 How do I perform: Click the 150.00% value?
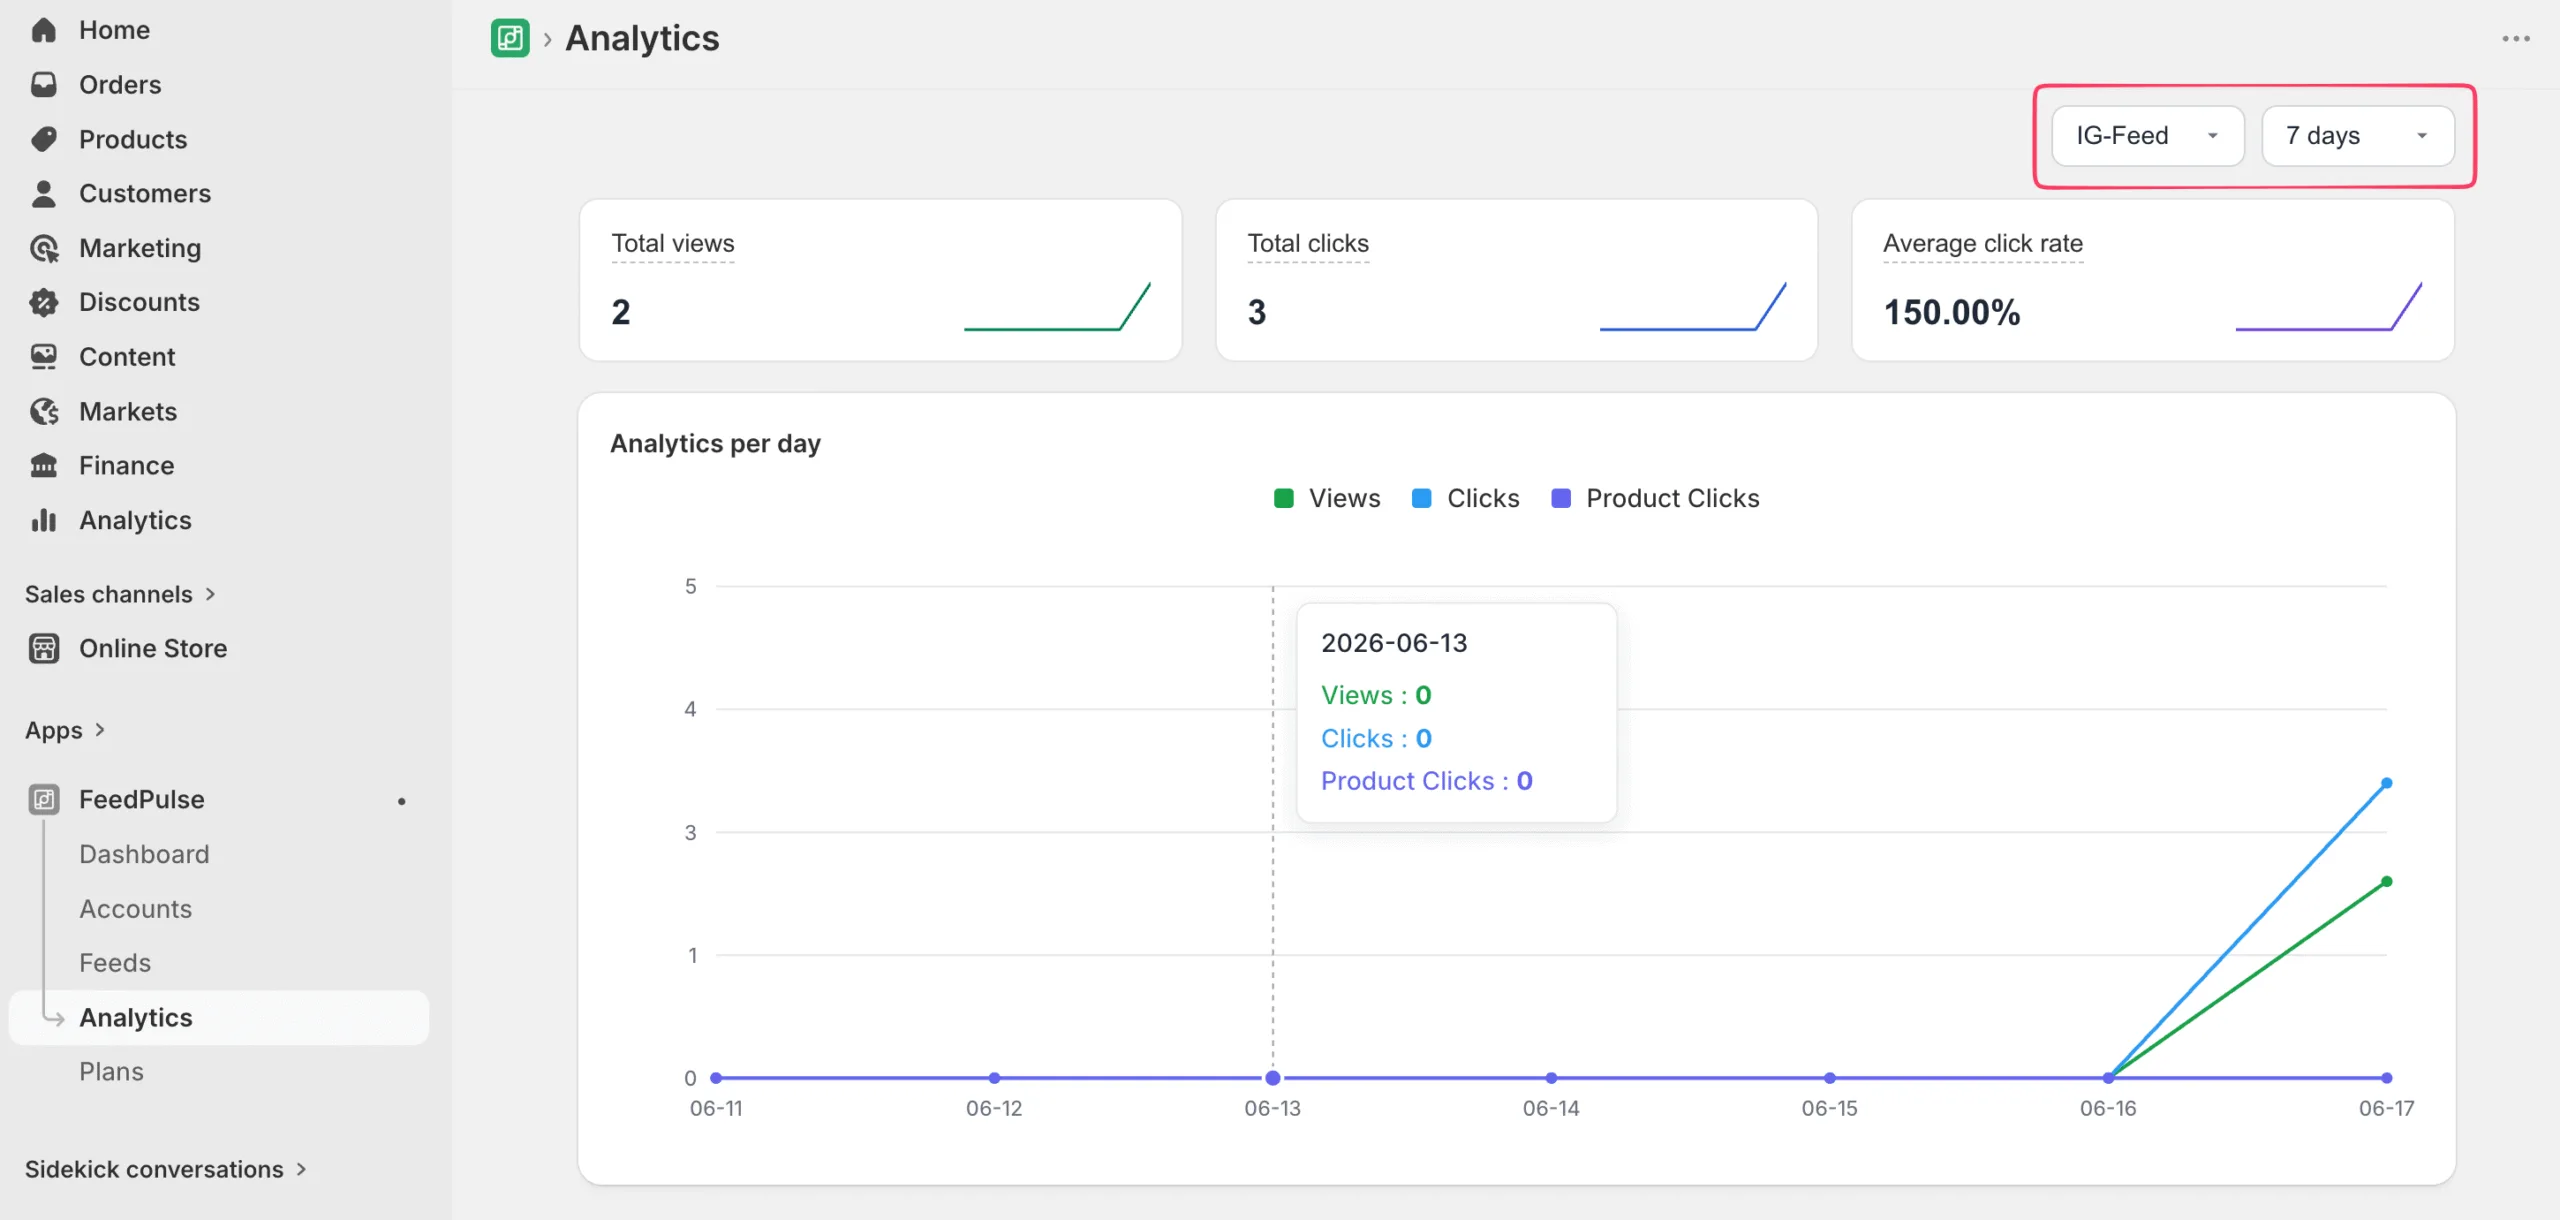1951,312
